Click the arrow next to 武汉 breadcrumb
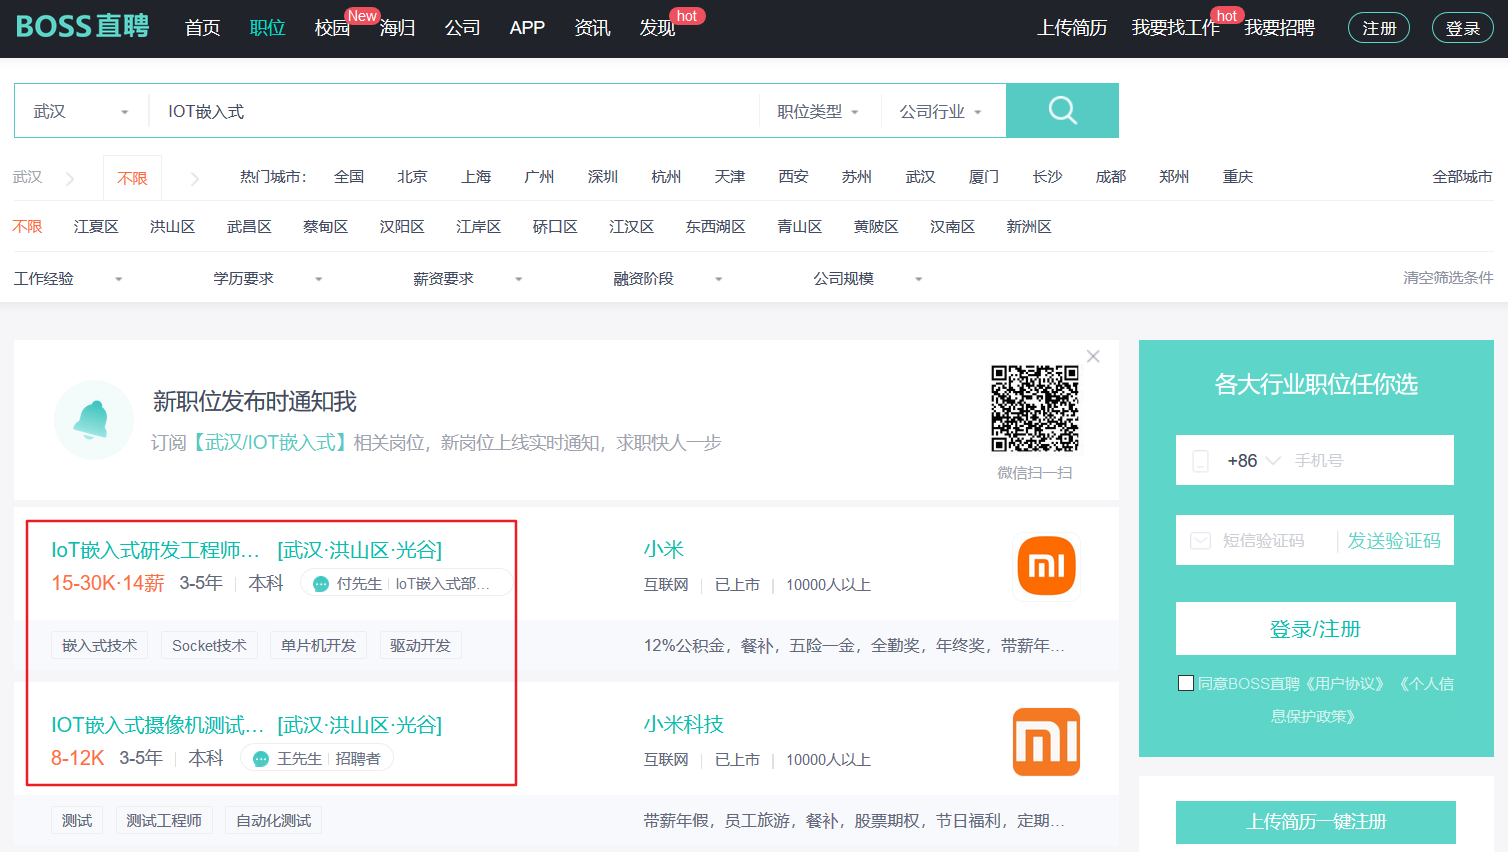This screenshot has height=852, width=1508. tap(70, 179)
